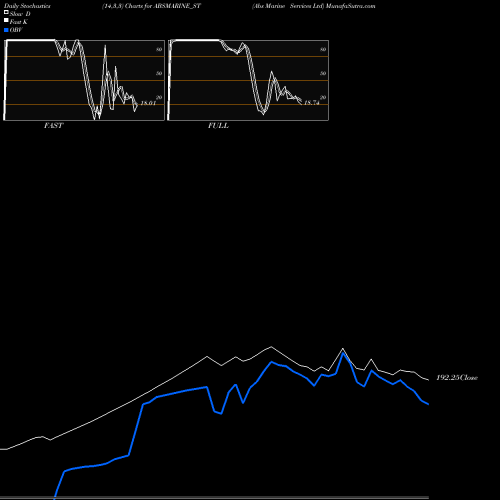Click the 18.01 value in FAST chart
This screenshot has width=500, height=500.
(x=148, y=103)
